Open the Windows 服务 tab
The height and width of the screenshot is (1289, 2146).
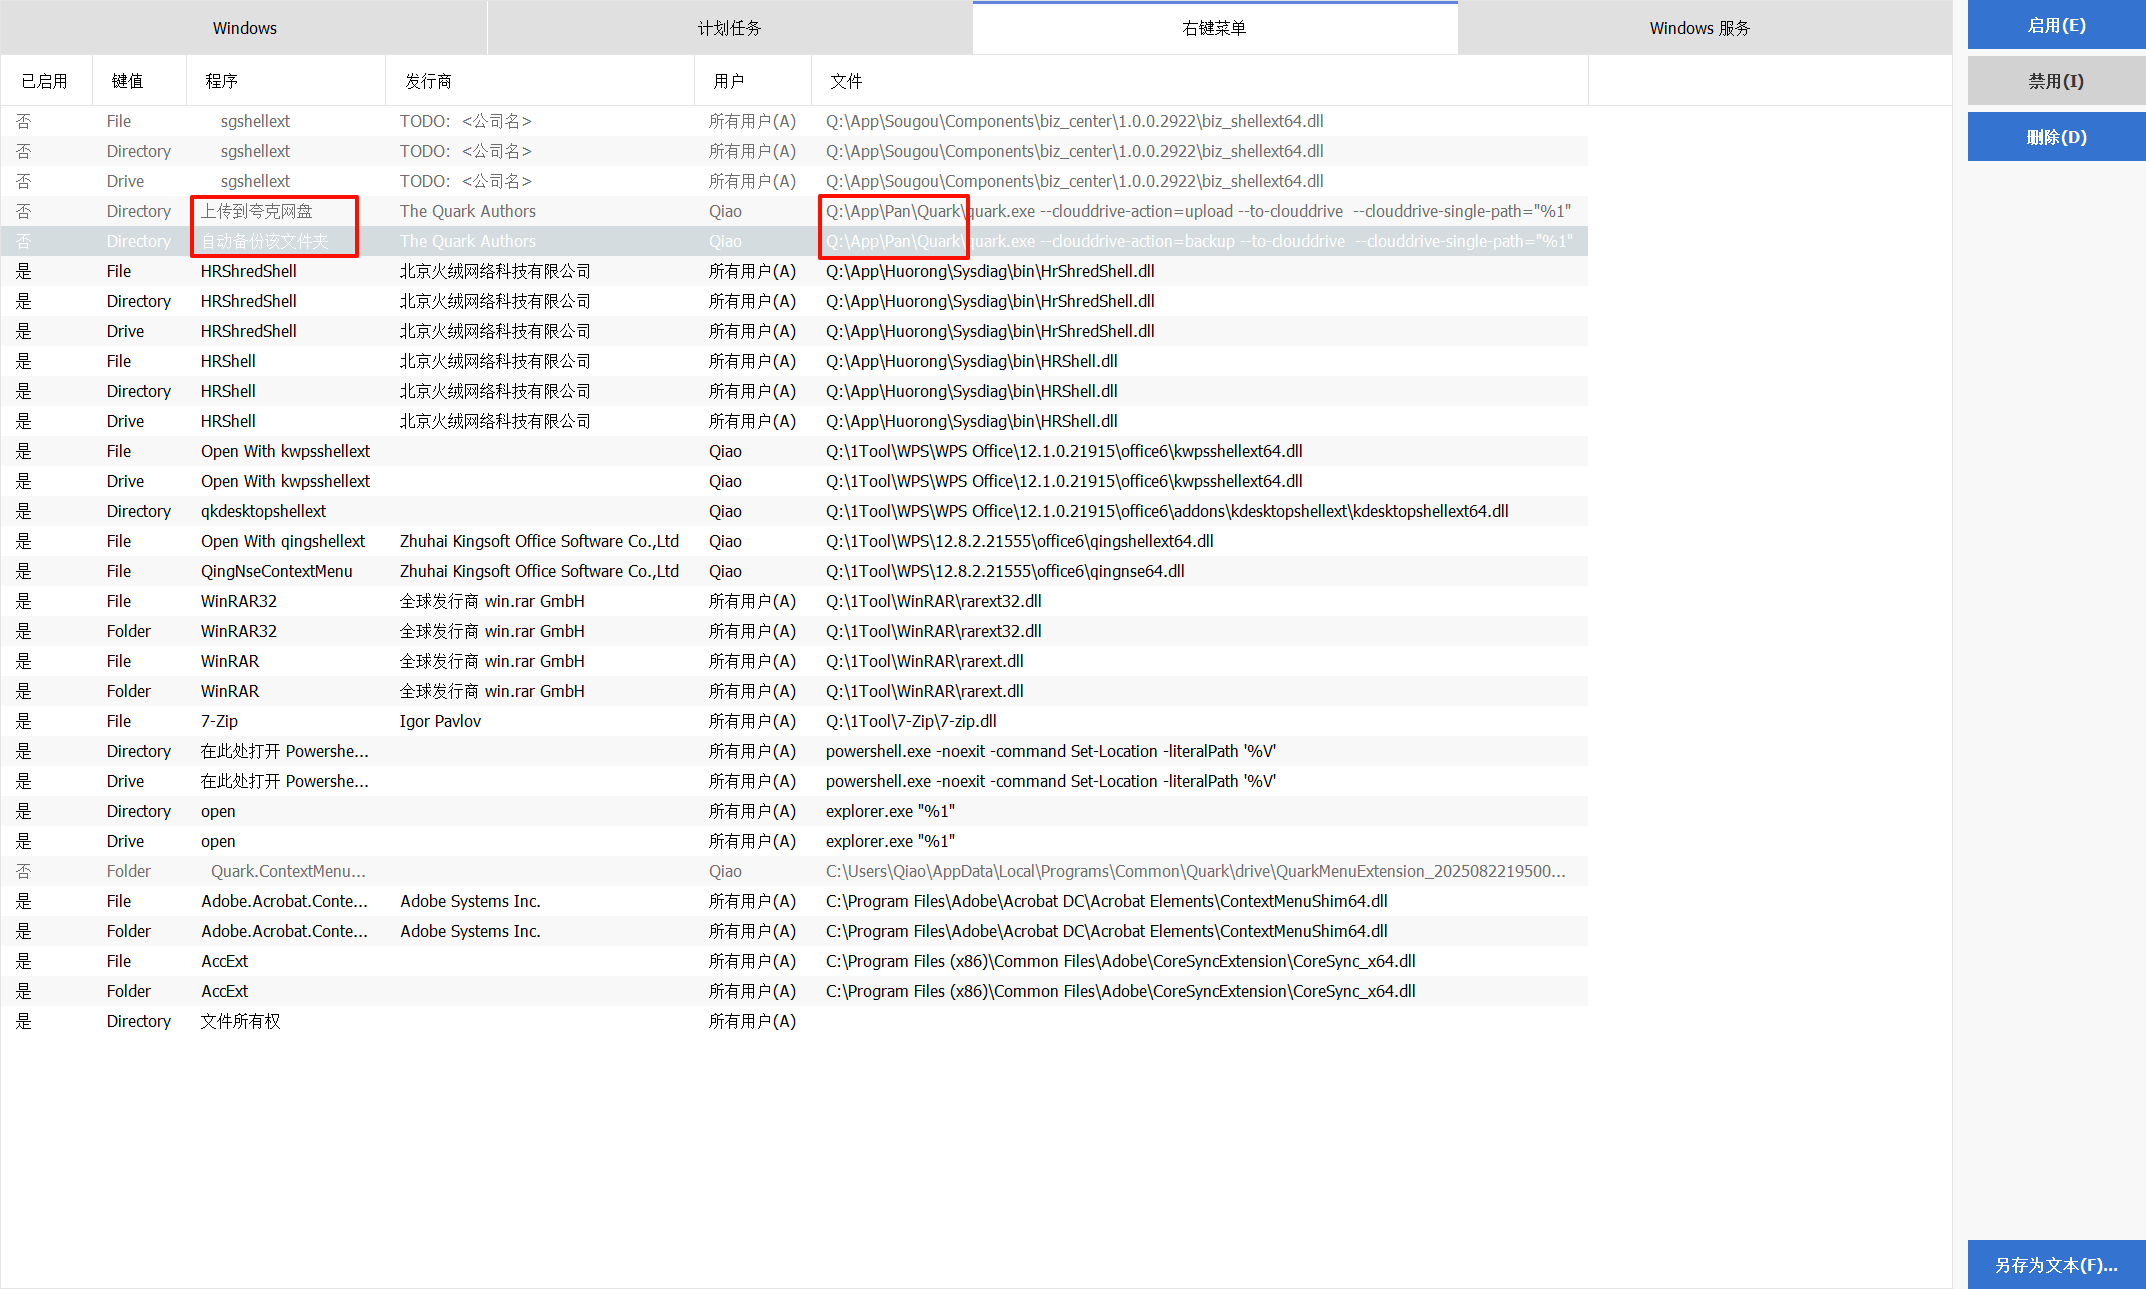tap(1699, 28)
